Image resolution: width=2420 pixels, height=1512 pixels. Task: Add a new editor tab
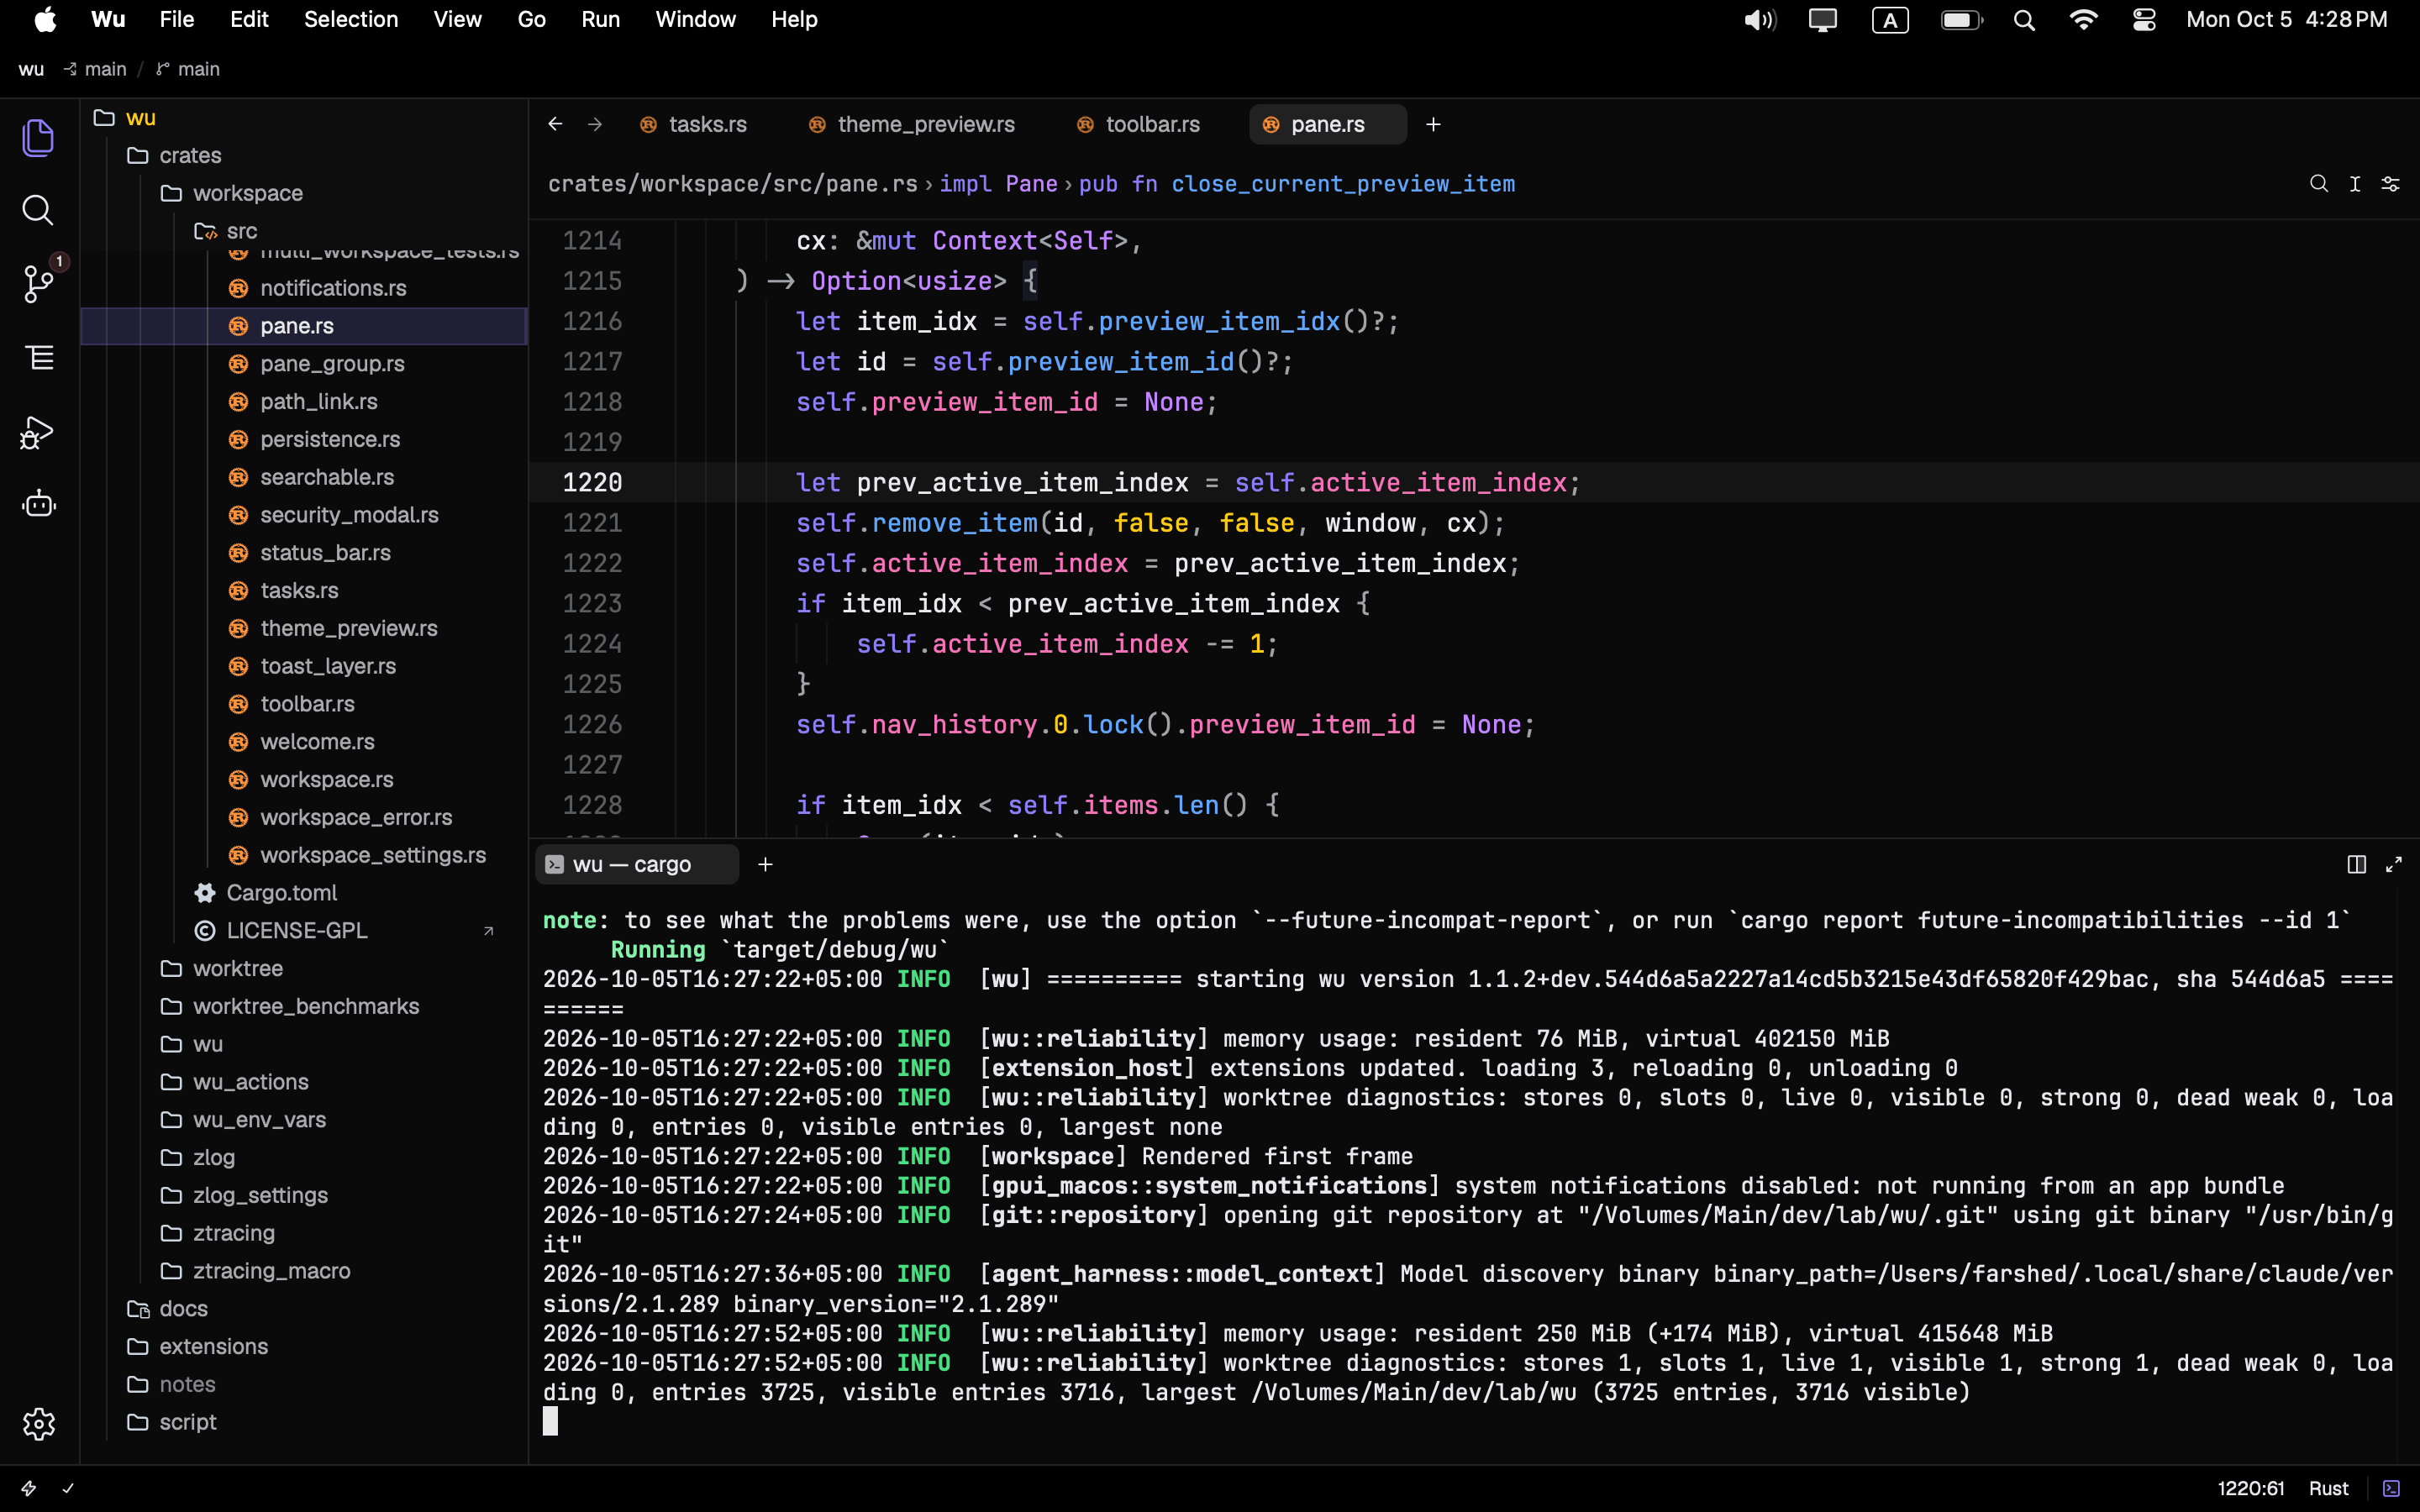pos(1433,124)
